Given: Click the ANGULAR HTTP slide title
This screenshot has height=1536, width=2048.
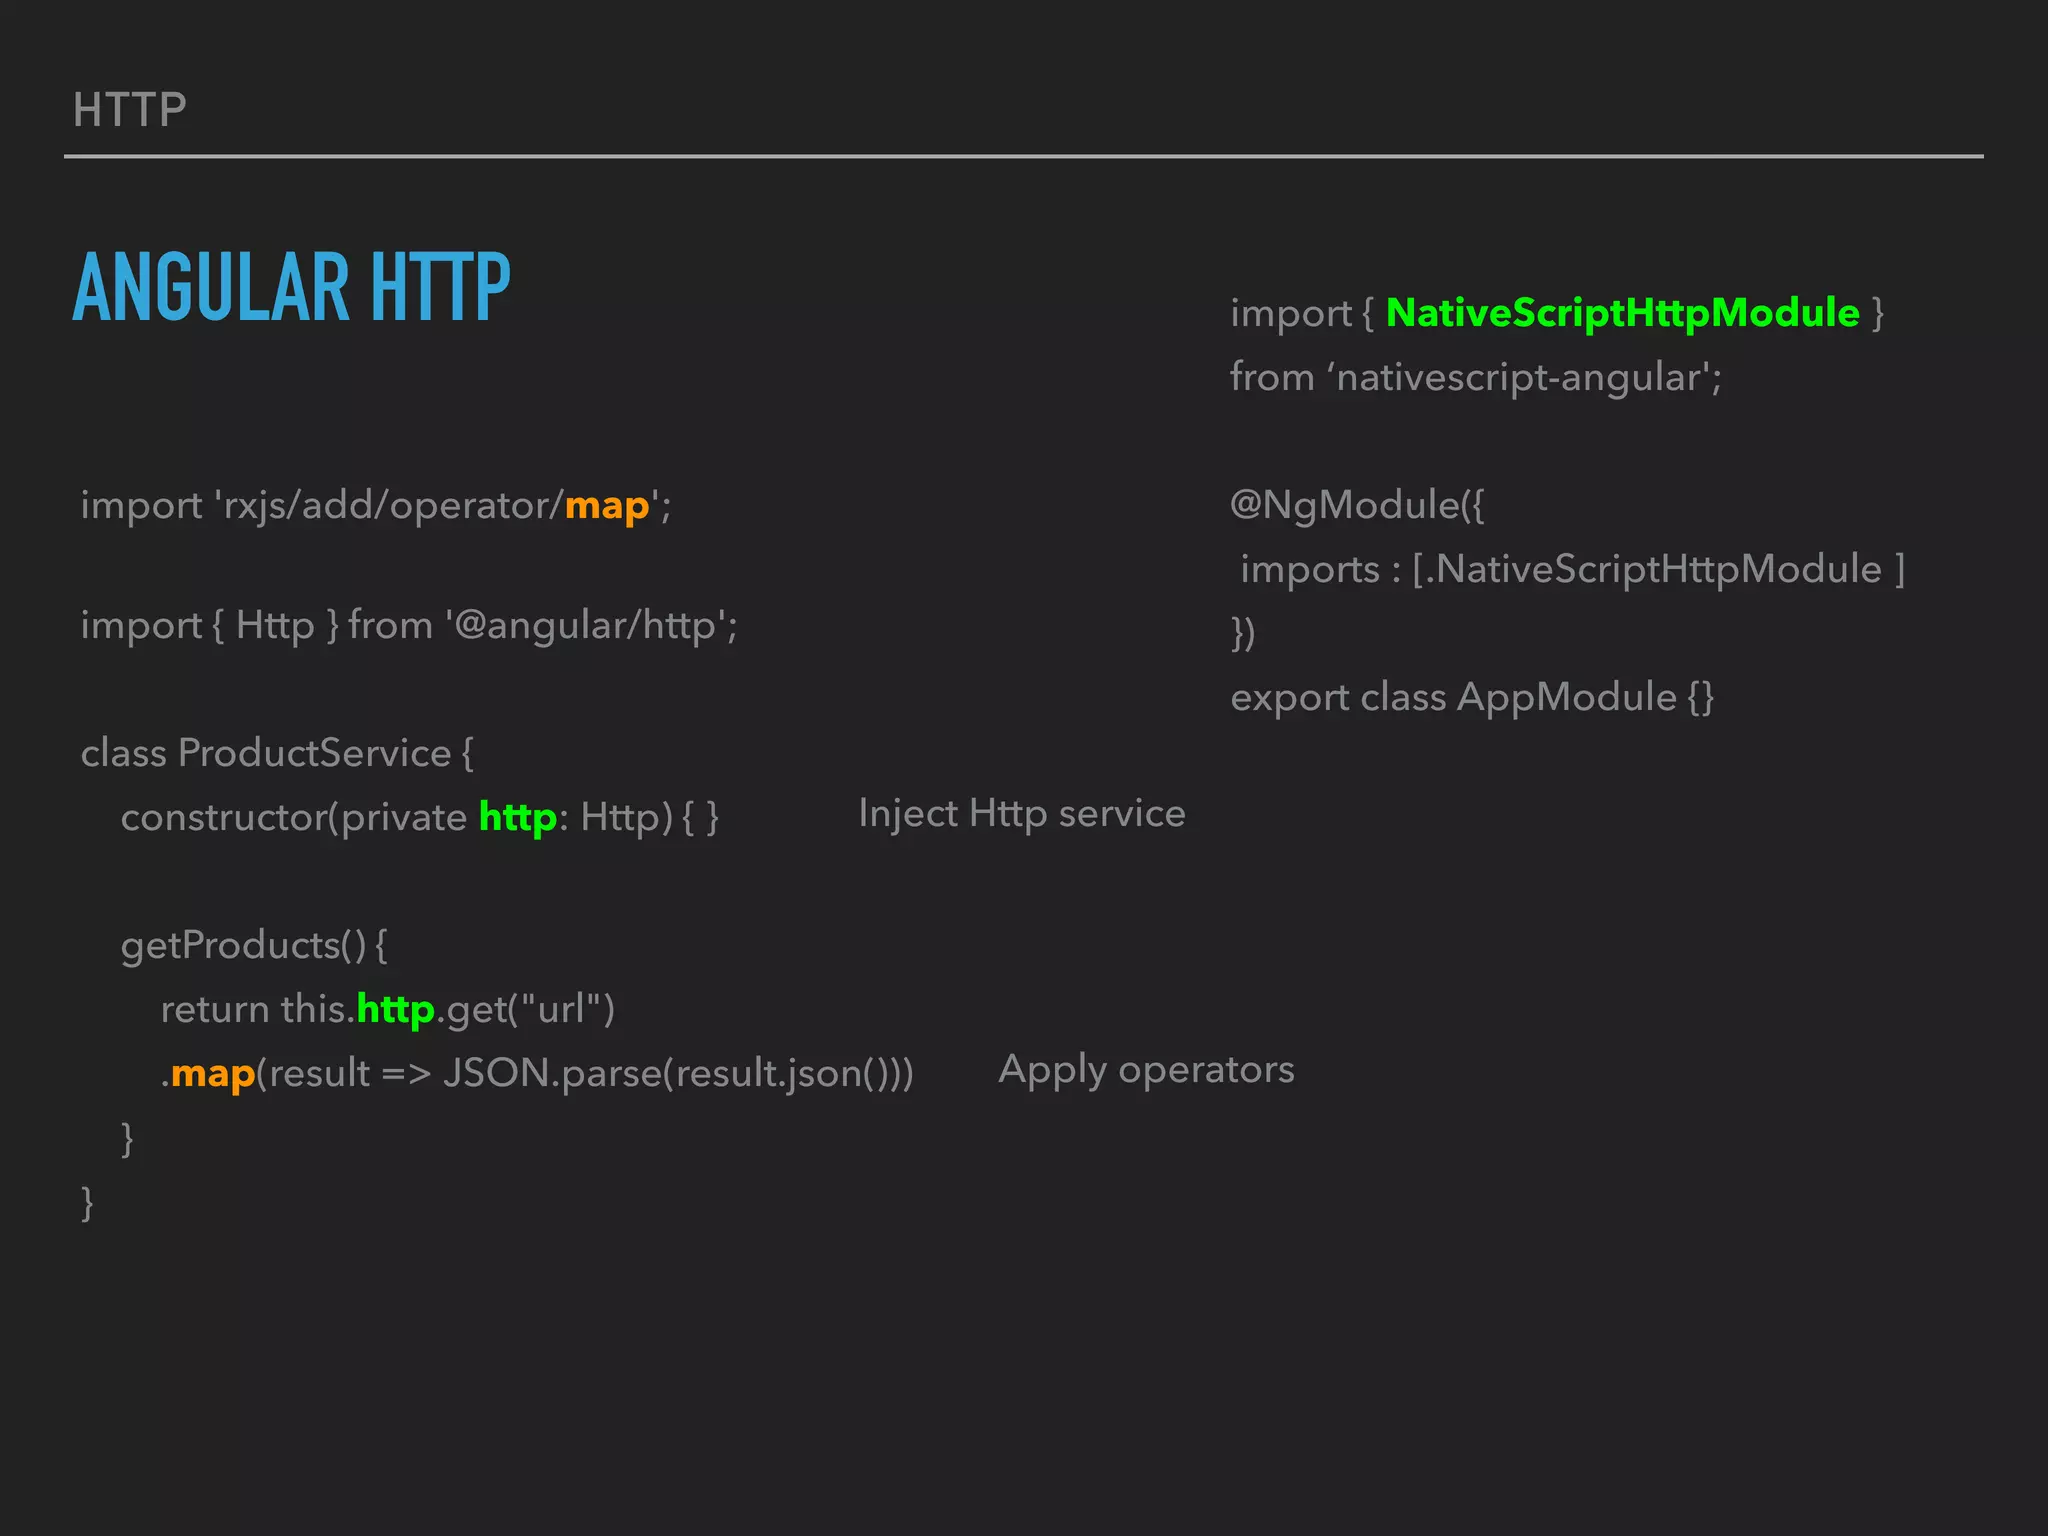Looking at the screenshot, I should tap(291, 288).
